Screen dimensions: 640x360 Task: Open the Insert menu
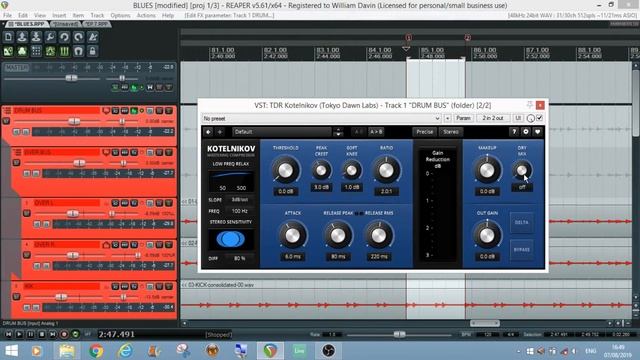click(x=59, y=15)
